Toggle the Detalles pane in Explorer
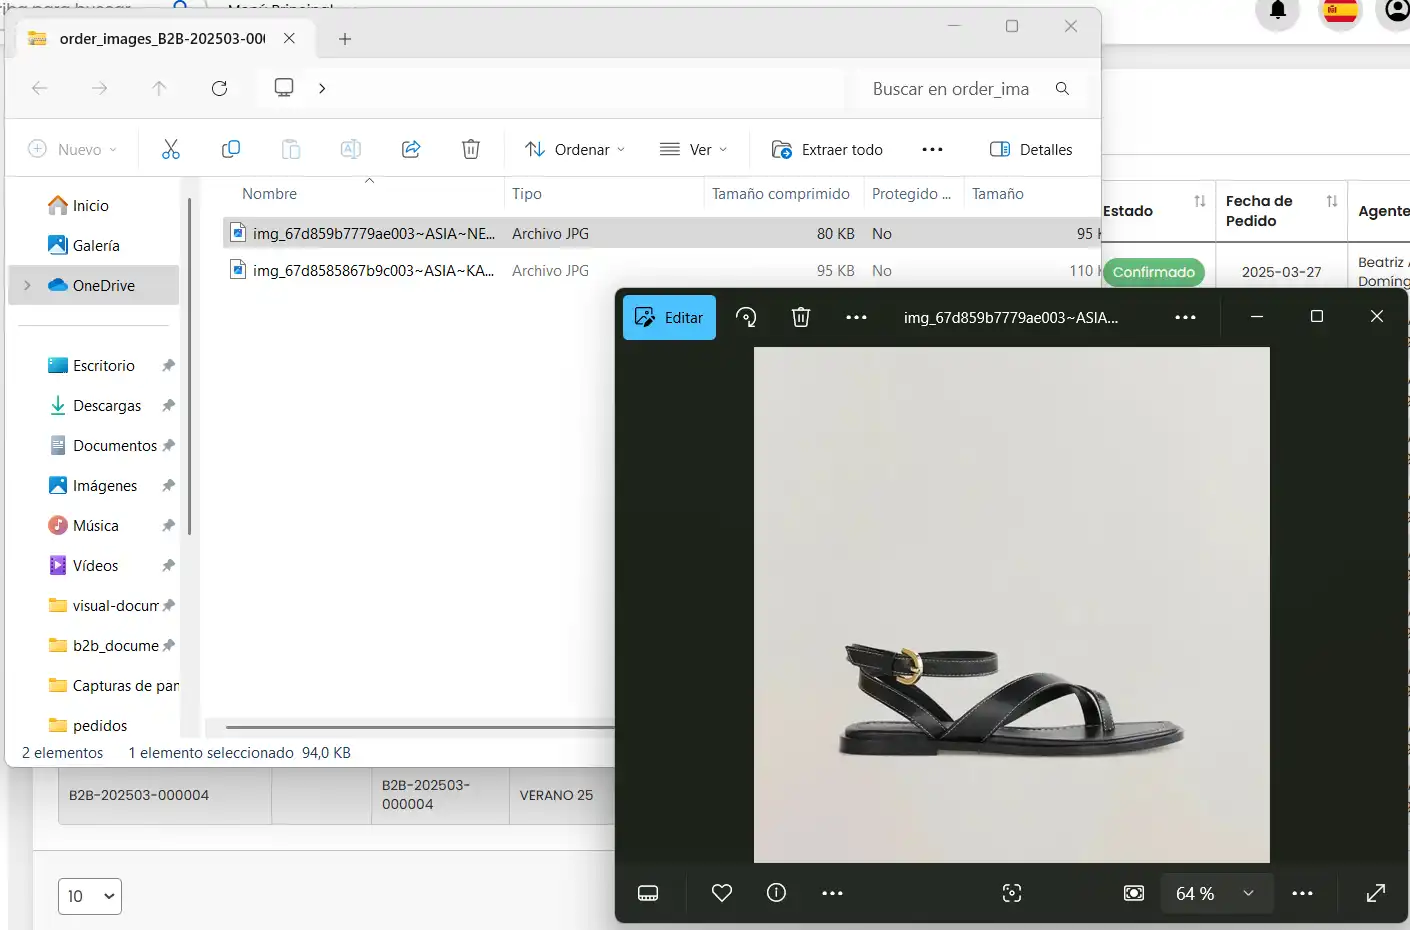The height and width of the screenshot is (930, 1410). (1032, 148)
